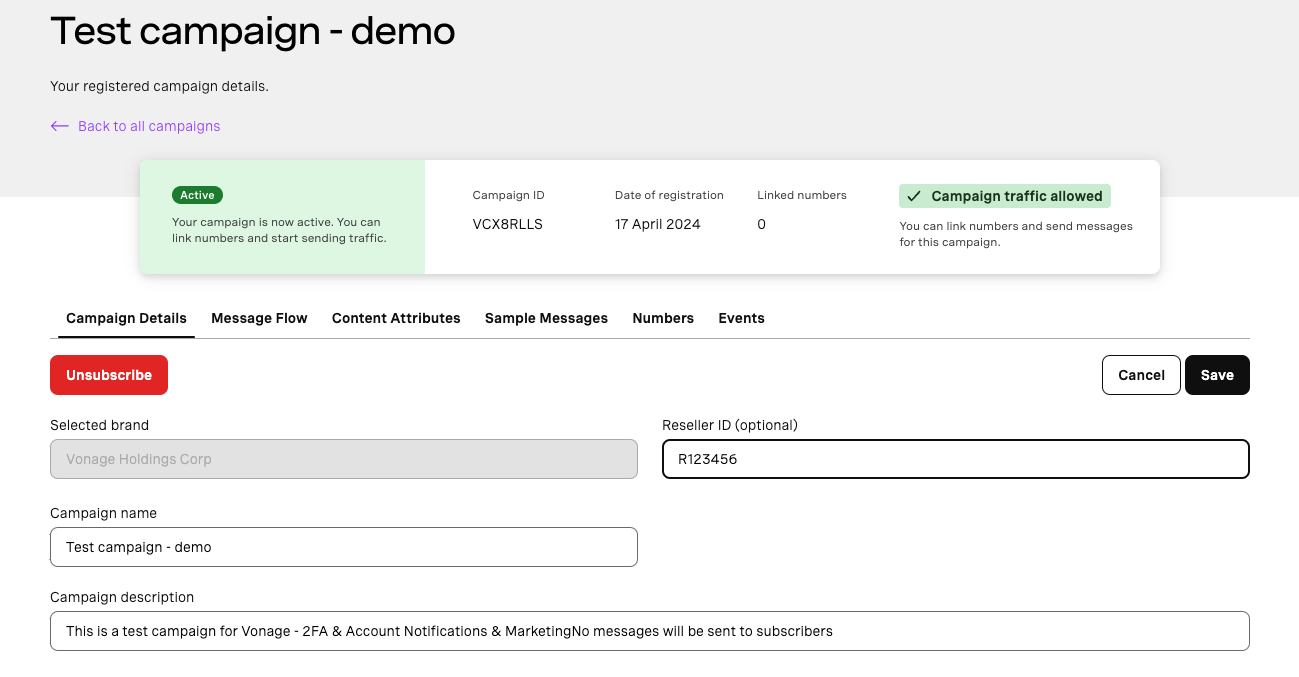Click the Test campaign - demo heading
Screen dimensions: 1299x677
click(253, 31)
